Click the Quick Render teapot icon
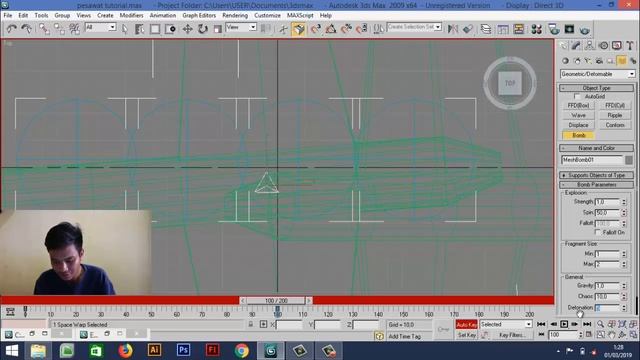Screen dimensions: 640x360 click(x=584, y=29)
